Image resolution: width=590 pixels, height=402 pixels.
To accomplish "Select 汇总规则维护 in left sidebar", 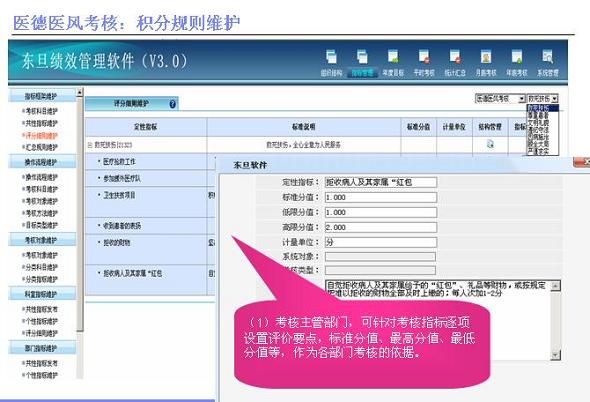I will pyautogui.click(x=41, y=147).
